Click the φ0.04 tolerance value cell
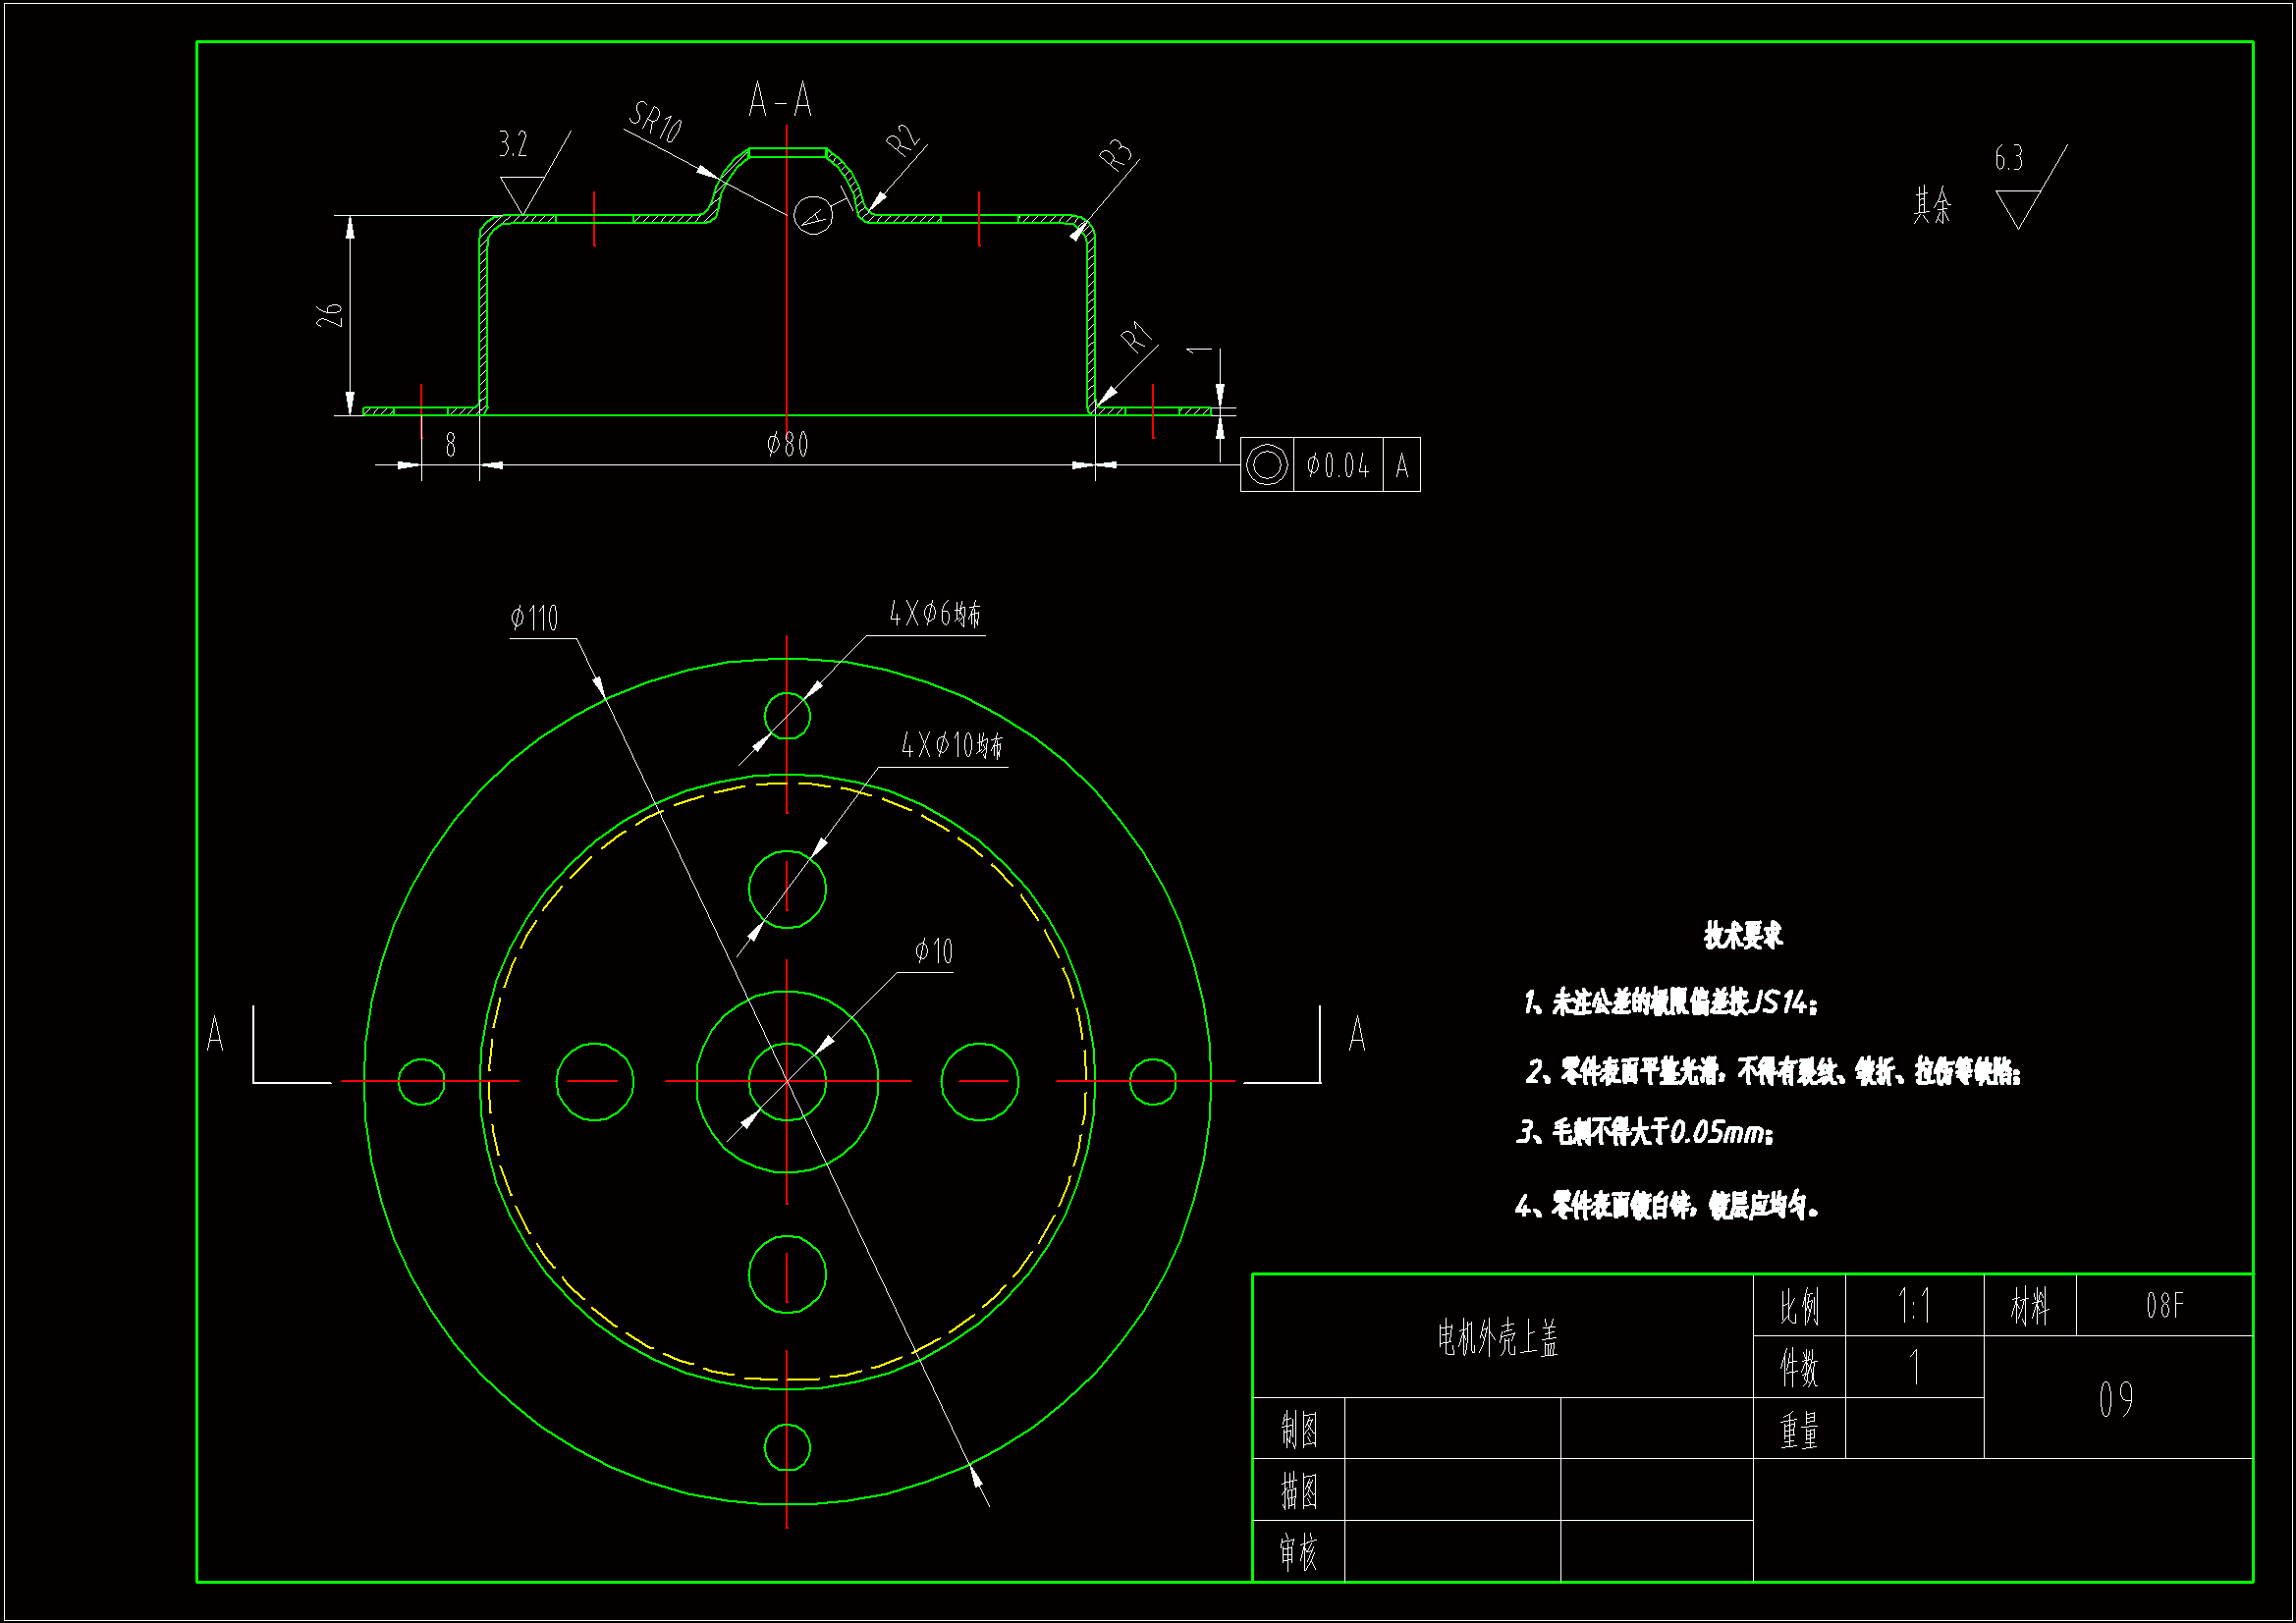2296x1623 pixels. (1337, 465)
